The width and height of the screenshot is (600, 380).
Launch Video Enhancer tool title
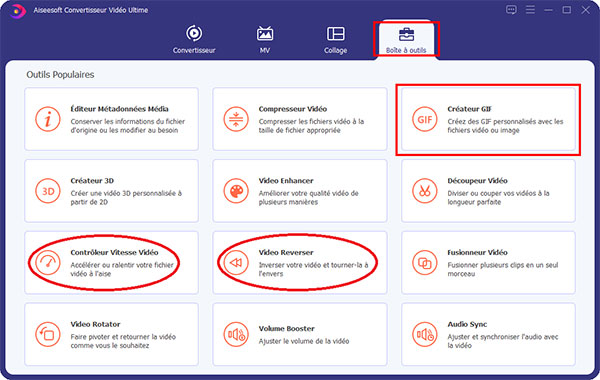pos(286,181)
